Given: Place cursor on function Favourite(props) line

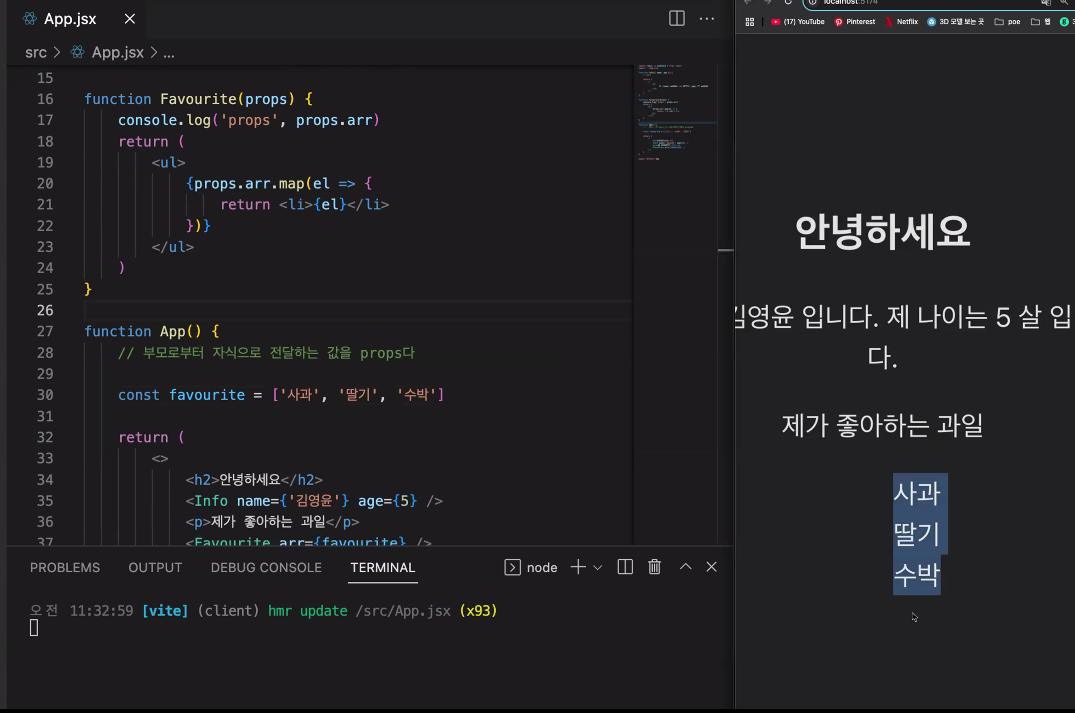Looking at the screenshot, I should pos(199,99).
